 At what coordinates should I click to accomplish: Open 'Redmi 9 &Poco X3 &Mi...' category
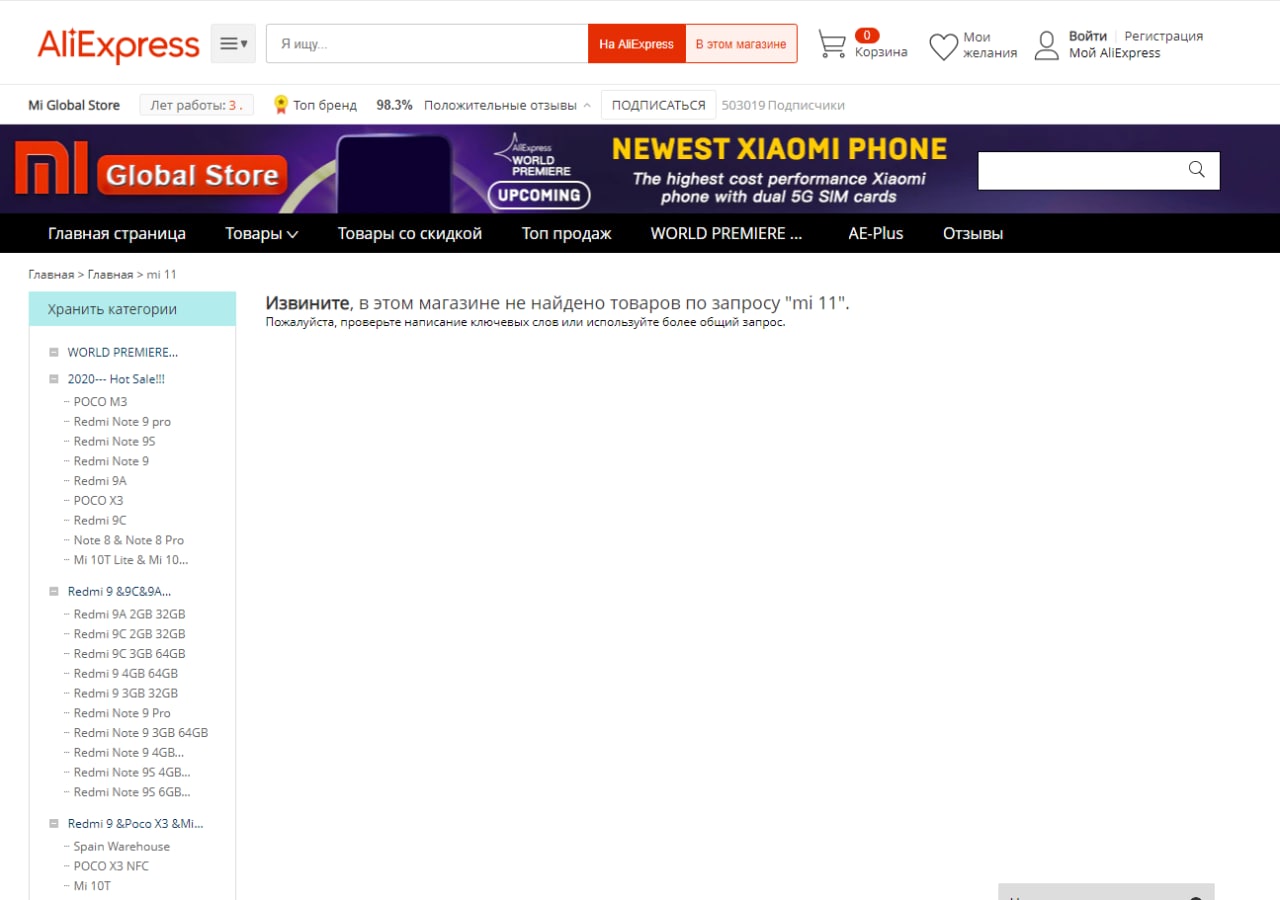[135, 824]
